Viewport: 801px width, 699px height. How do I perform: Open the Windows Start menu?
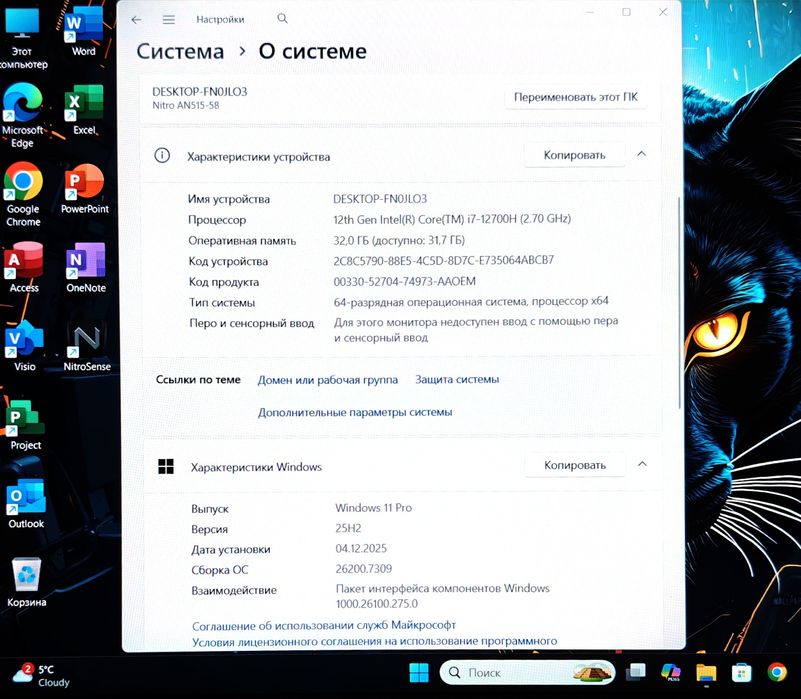click(419, 672)
